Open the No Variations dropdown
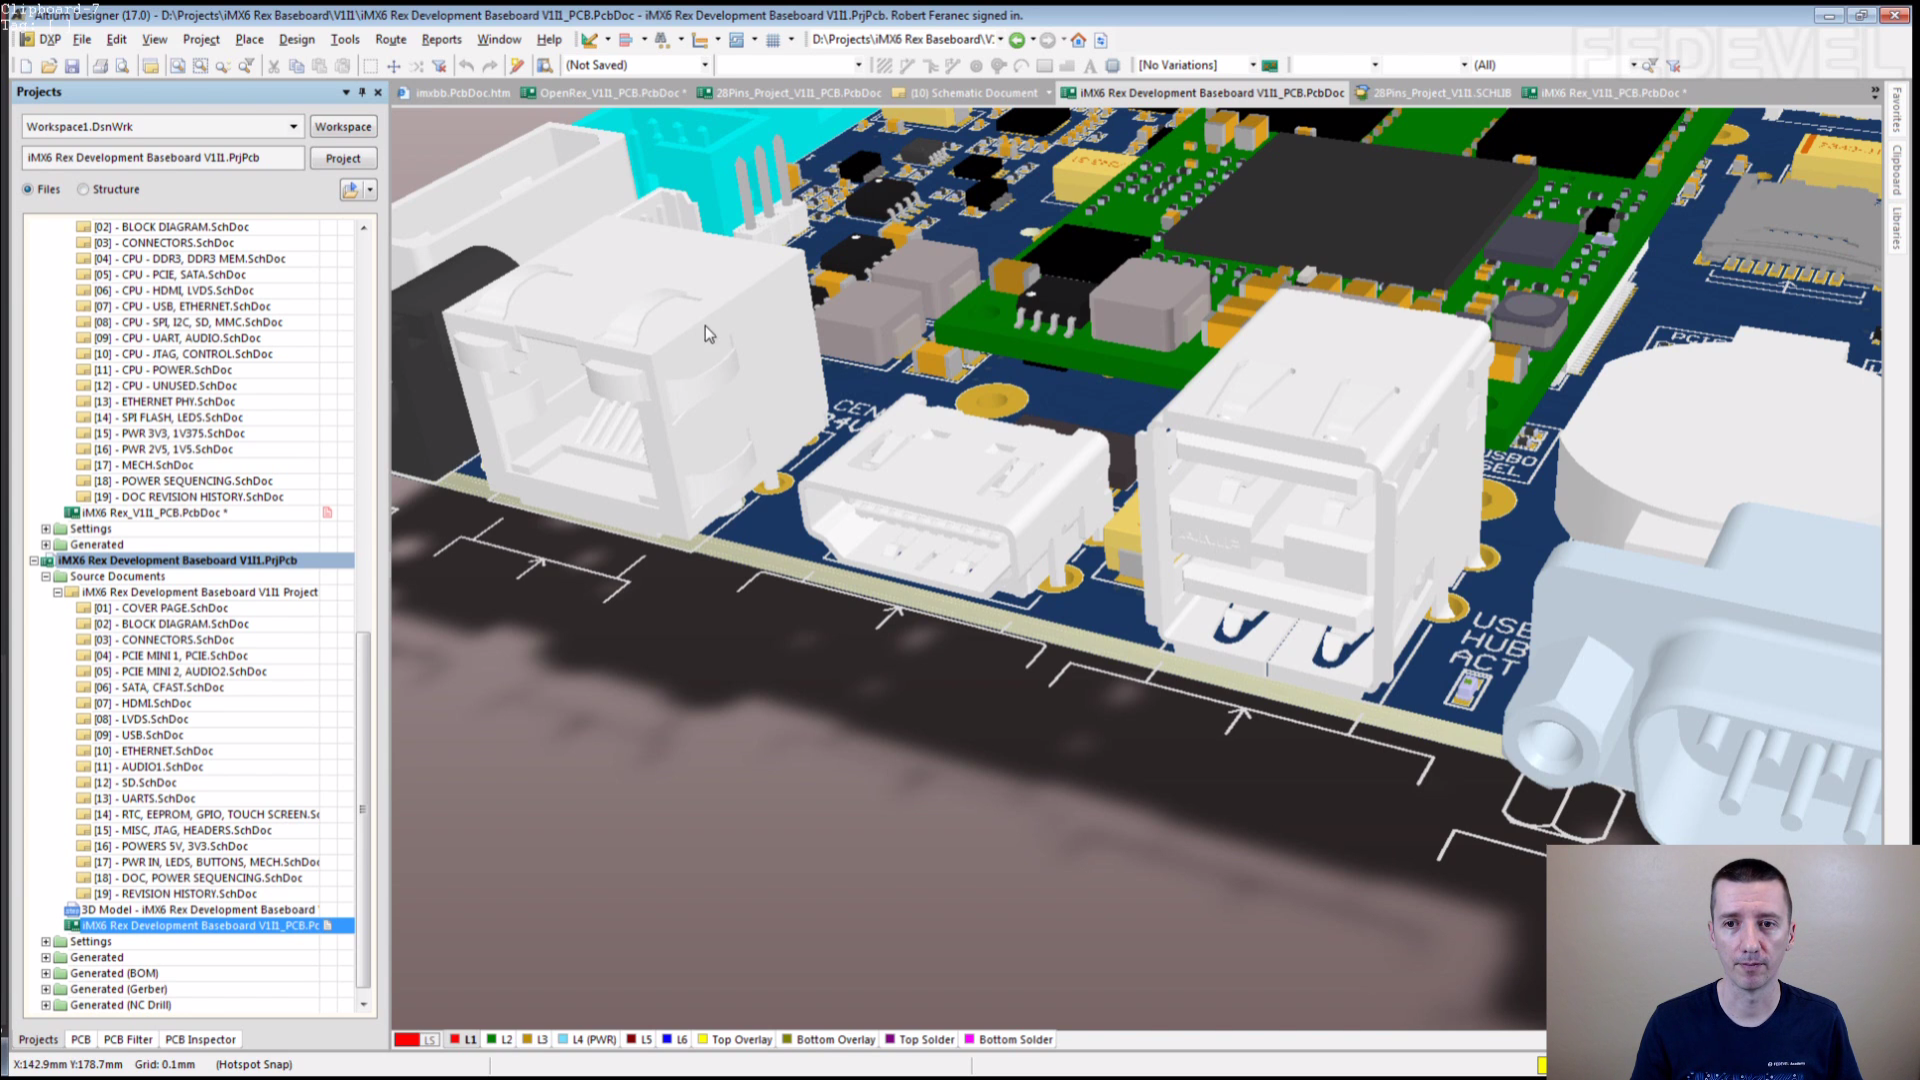 (x=1252, y=66)
